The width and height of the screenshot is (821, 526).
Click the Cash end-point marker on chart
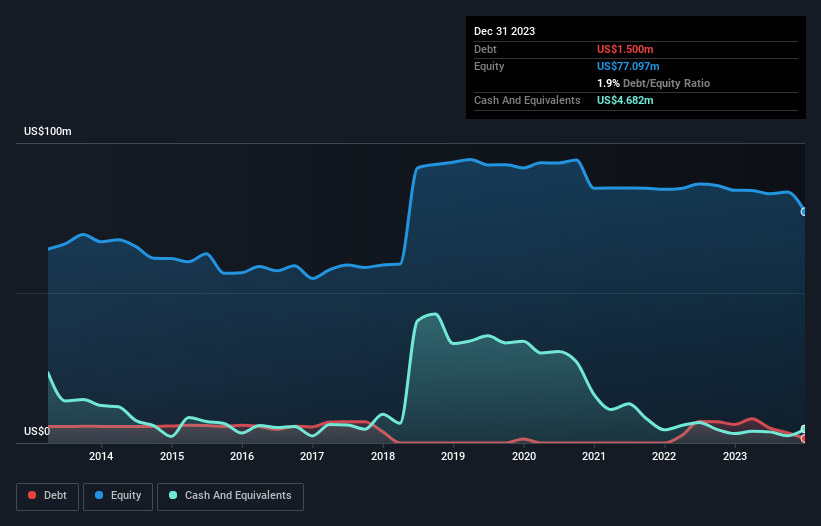pyautogui.click(x=804, y=429)
